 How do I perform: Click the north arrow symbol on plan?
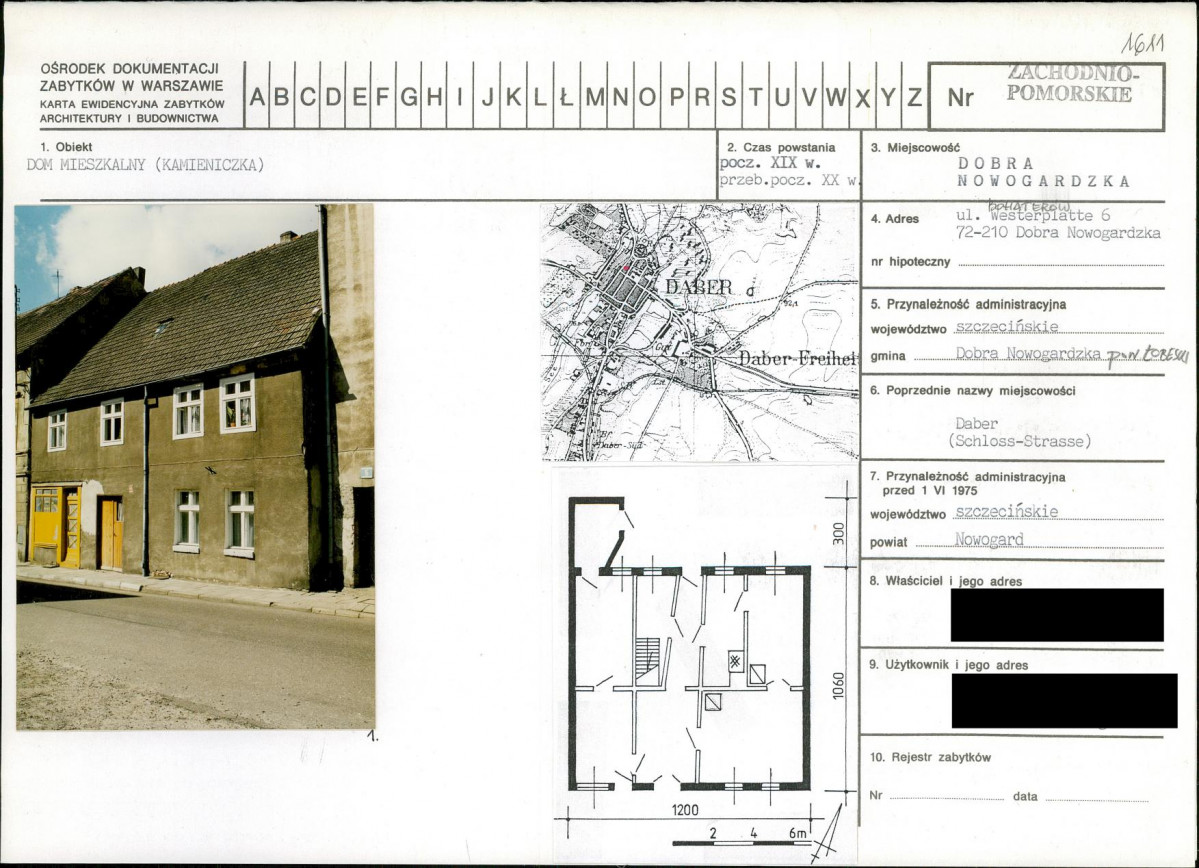tap(827, 834)
